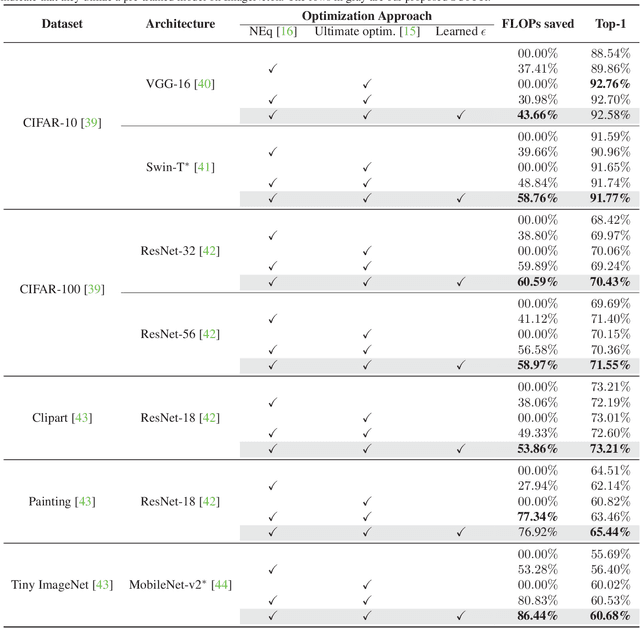Click the FLOPs saved column header
Viewport: 640px width, 628px height.
pyautogui.click(x=537, y=24)
